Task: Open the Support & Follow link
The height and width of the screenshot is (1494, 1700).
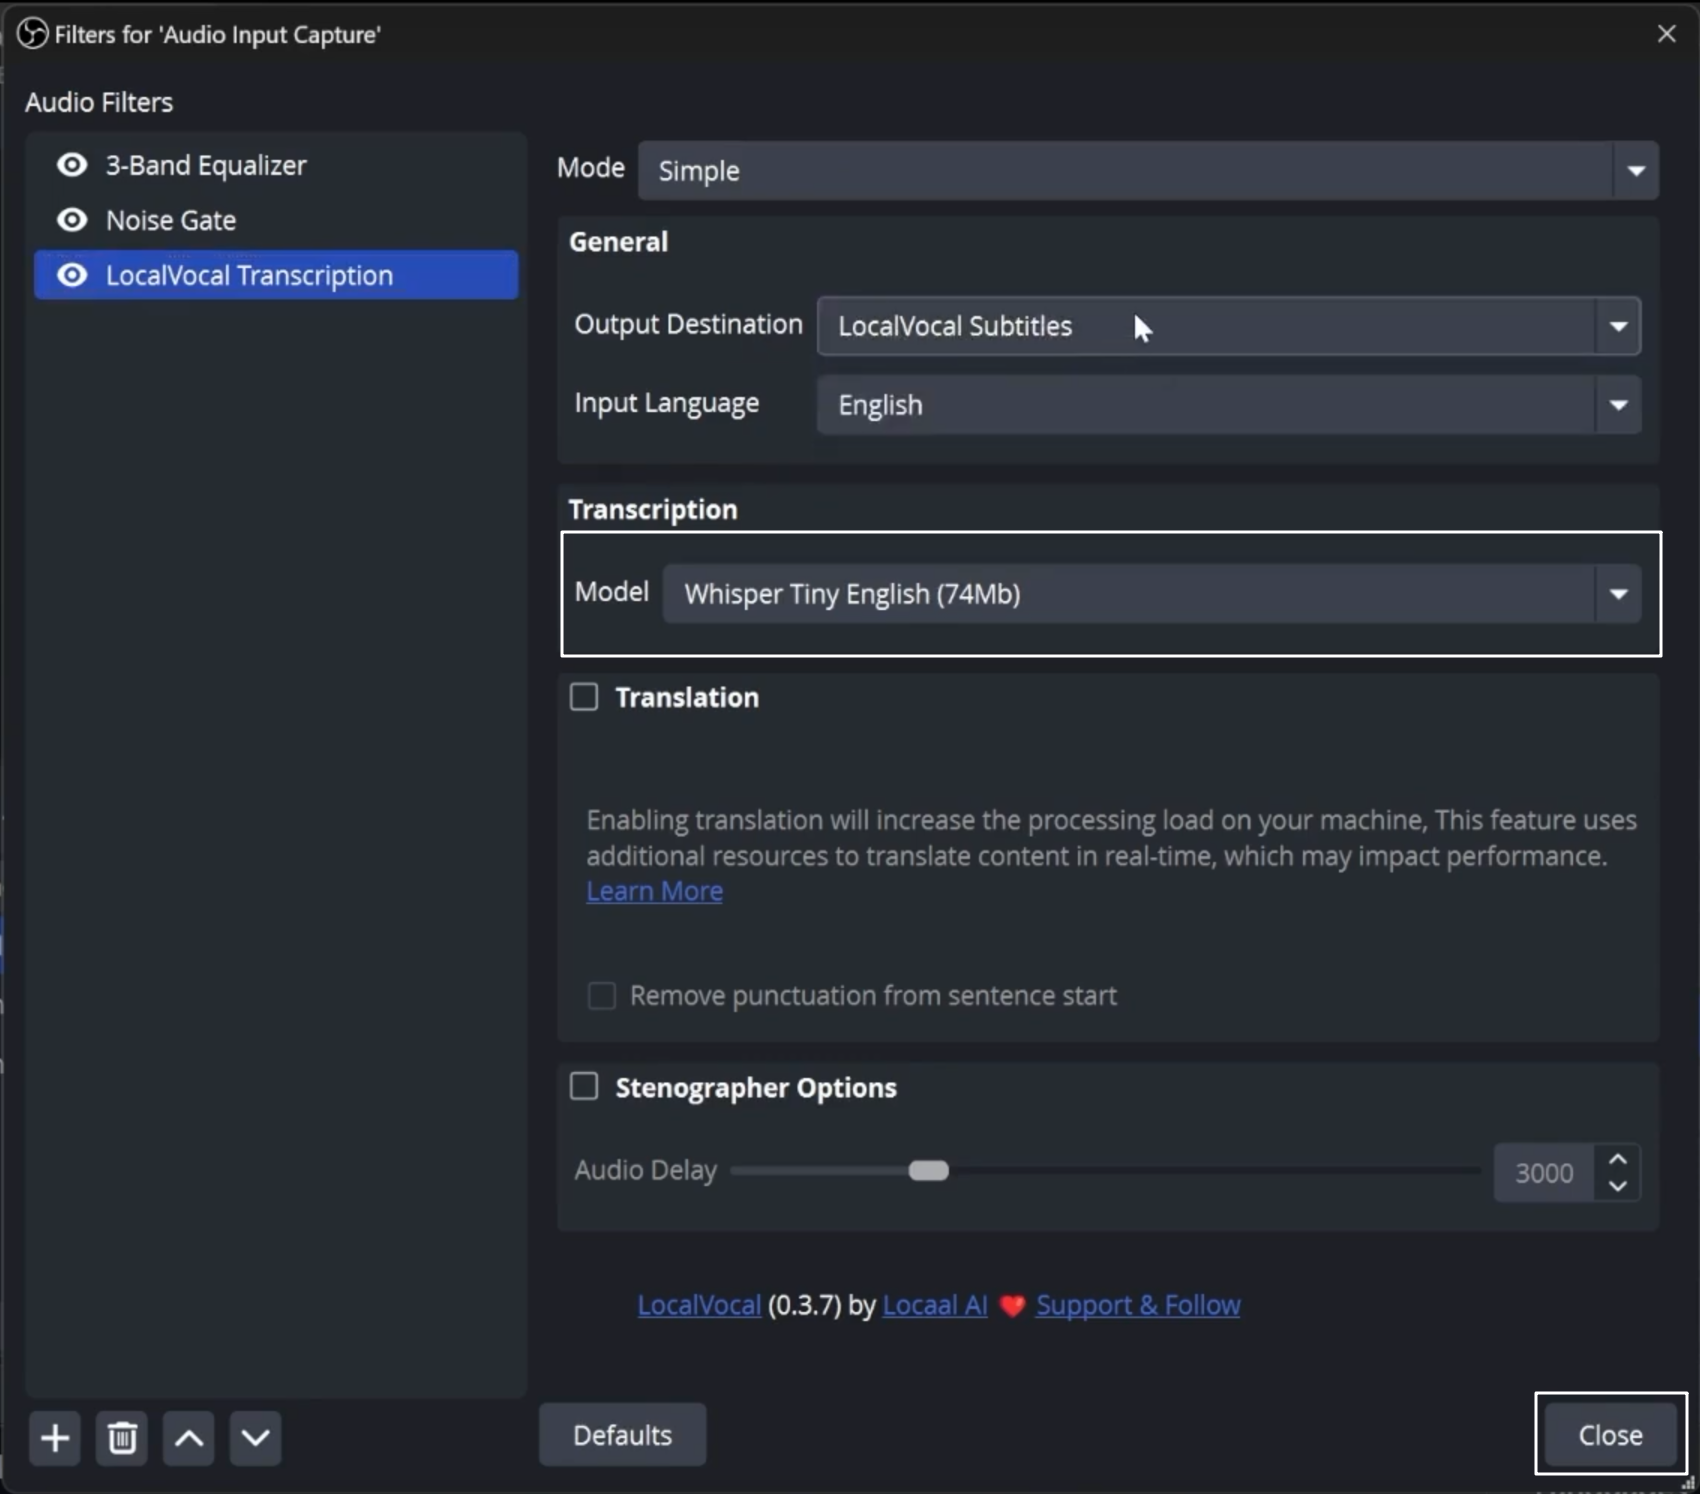Action: point(1138,1305)
